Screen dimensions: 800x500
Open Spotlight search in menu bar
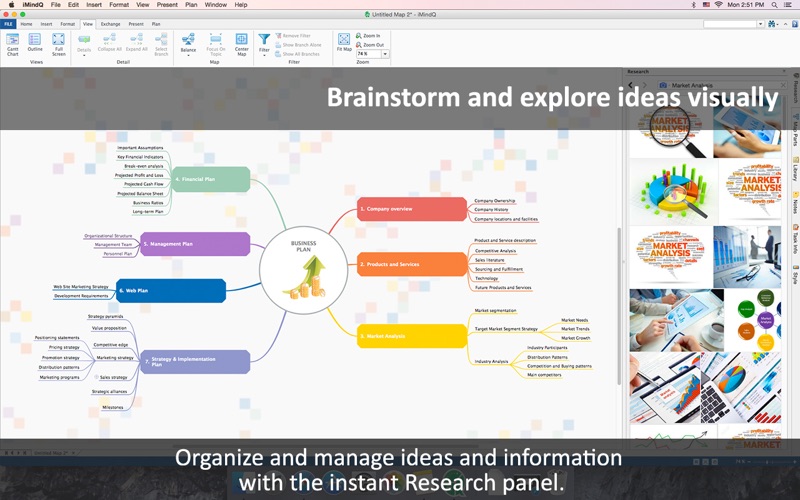(x=774, y=5)
